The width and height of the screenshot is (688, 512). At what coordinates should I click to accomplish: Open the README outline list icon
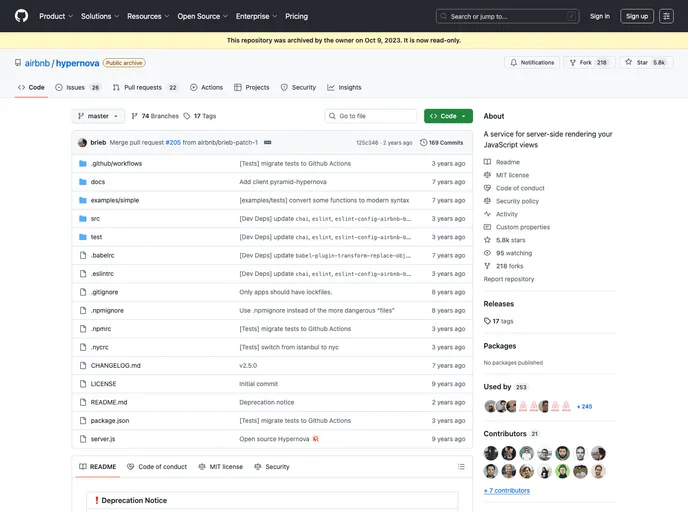[x=461, y=467]
